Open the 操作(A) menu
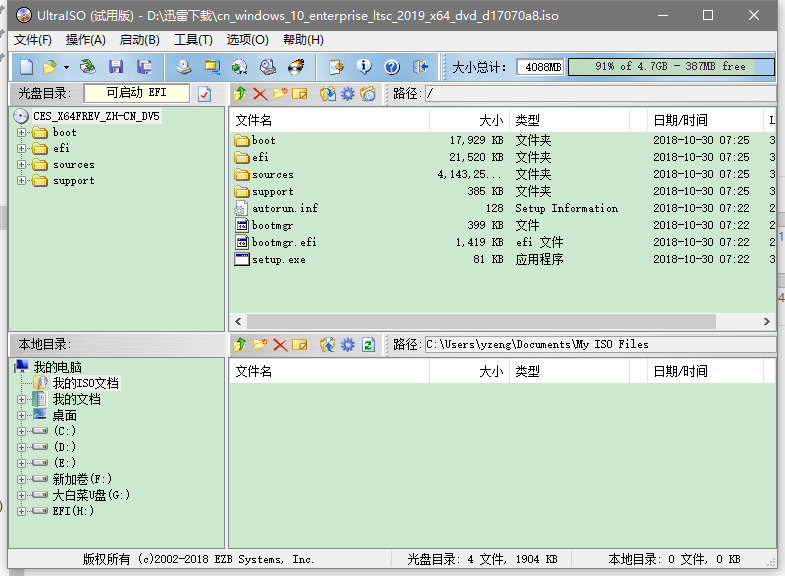Viewport: 785px width, 576px height. pos(86,40)
